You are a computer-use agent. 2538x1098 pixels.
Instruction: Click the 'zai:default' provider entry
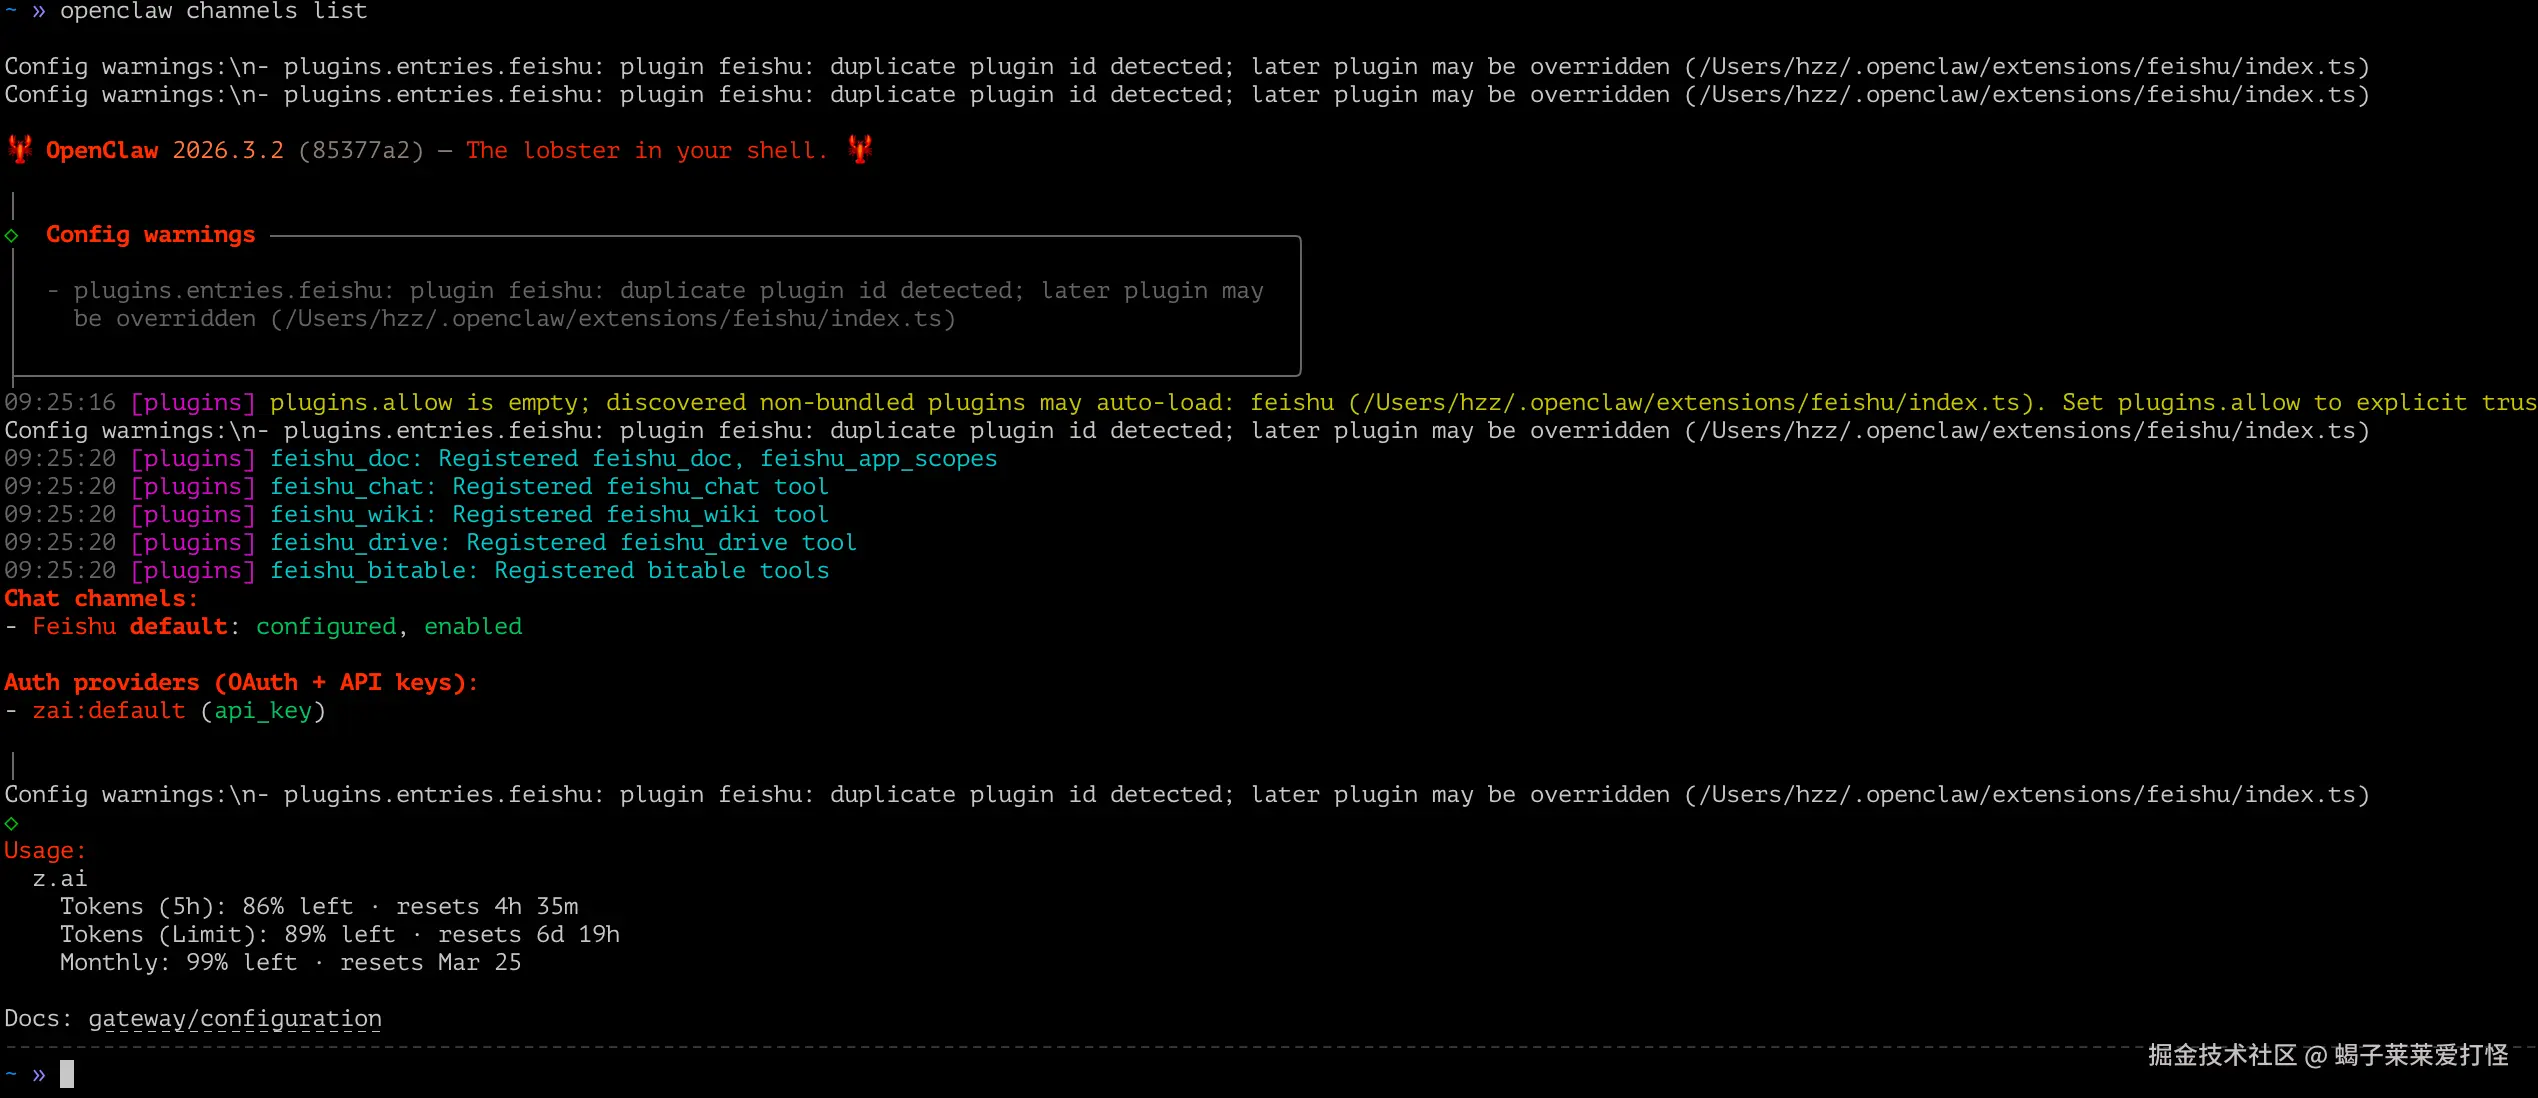(x=109, y=711)
